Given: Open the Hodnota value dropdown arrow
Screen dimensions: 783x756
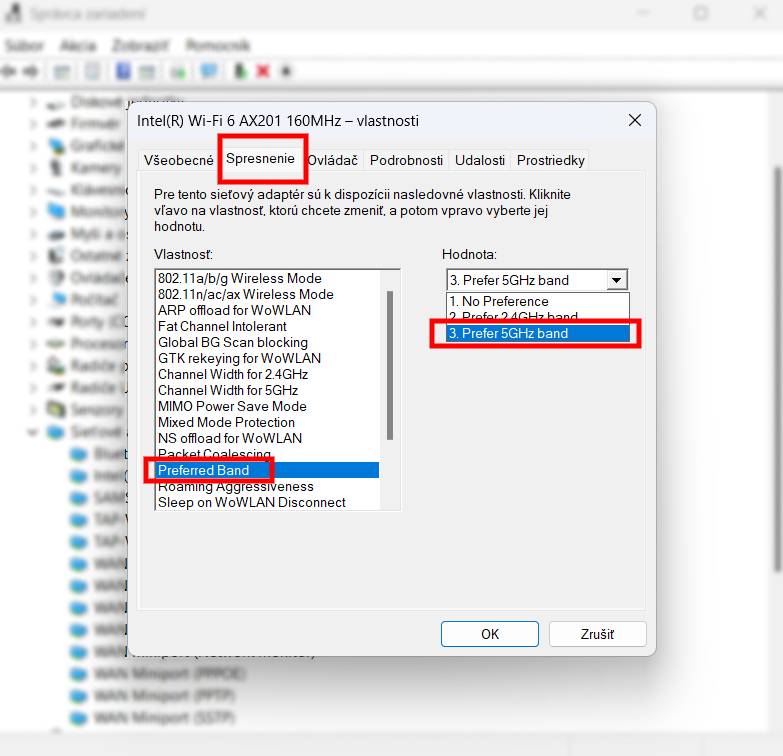Looking at the screenshot, I should click(617, 280).
